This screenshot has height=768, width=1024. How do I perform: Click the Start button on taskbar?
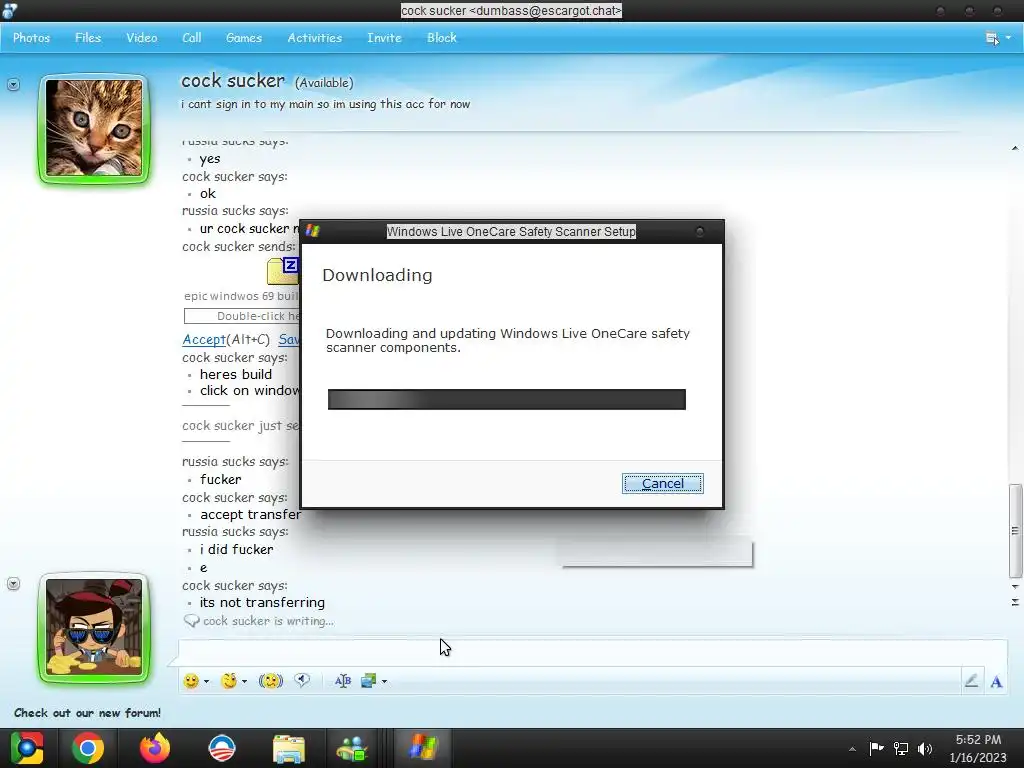27,748
